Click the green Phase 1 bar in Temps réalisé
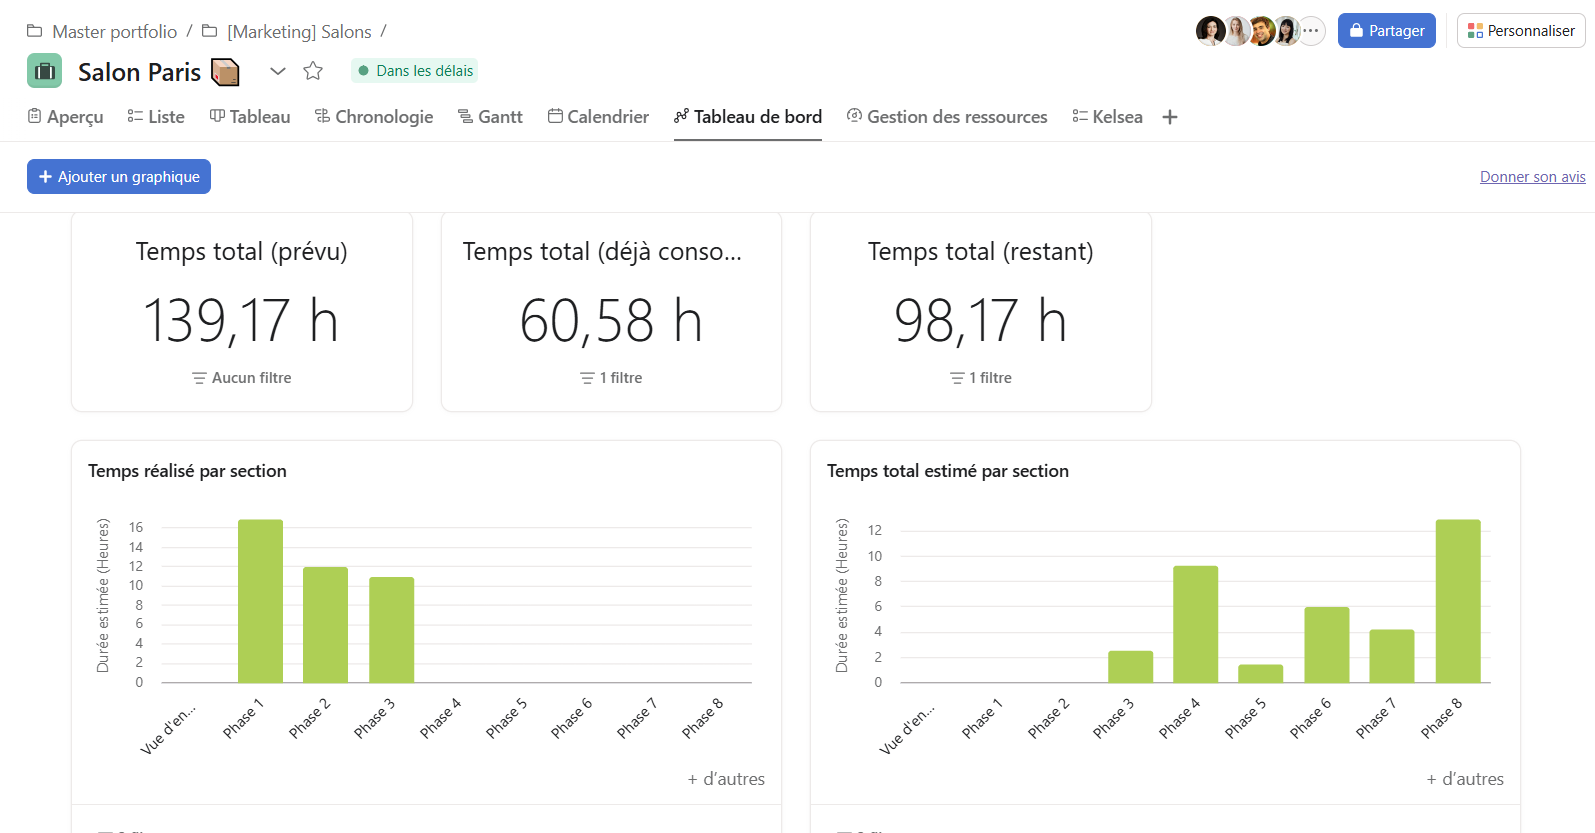The image size is (1595, 833). tap(260, 601)
